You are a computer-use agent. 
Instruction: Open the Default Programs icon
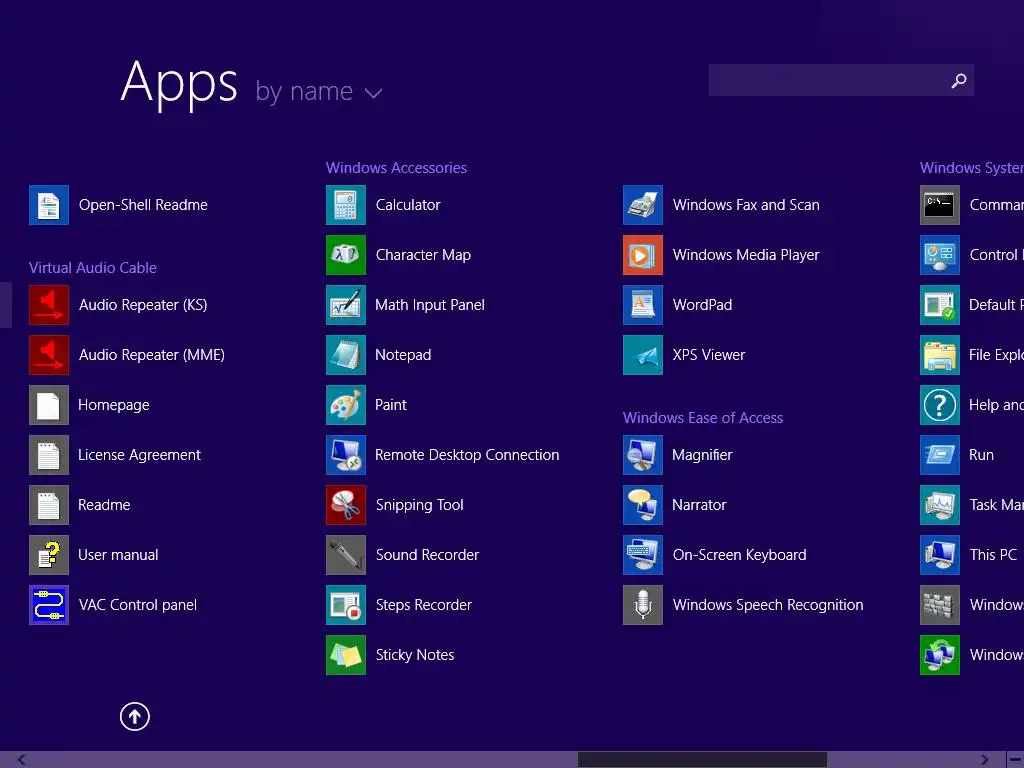click(x=940, y=305)
